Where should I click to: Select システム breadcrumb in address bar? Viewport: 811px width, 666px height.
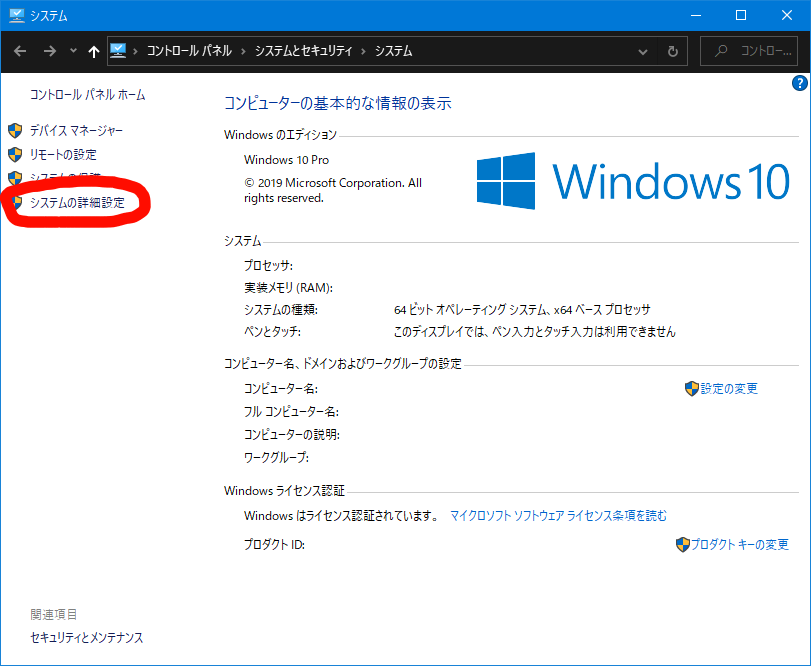[x=394, y=51]
